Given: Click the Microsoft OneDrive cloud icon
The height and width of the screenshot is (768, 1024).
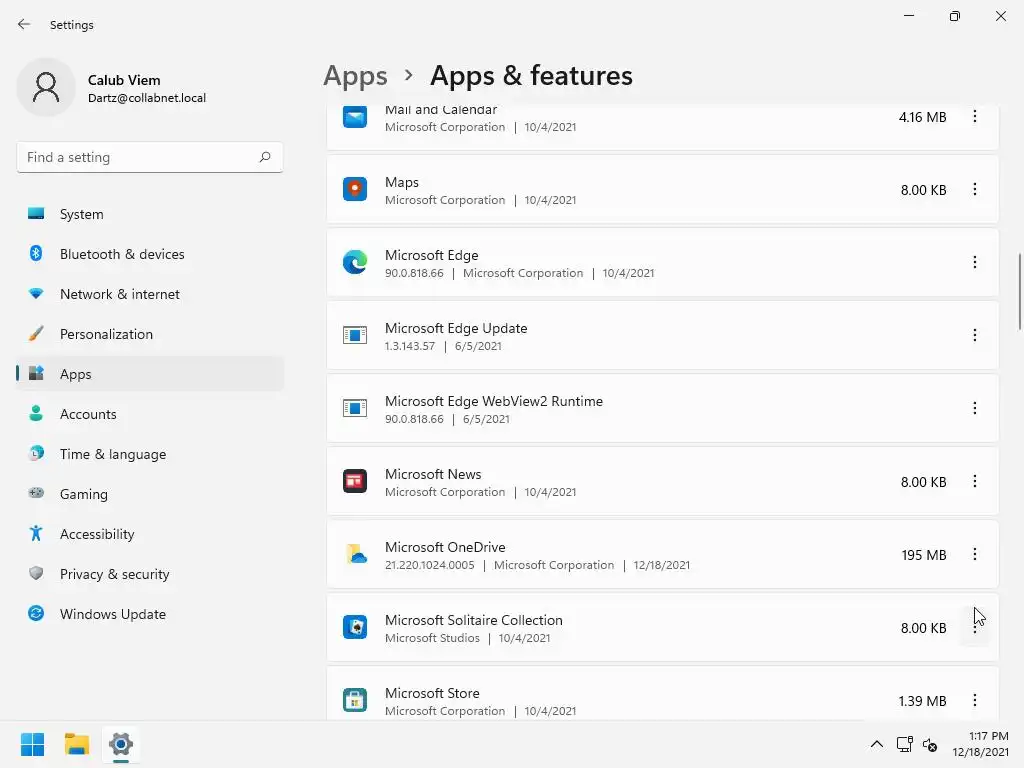Looking at the screenshot, I should point(355,555).
